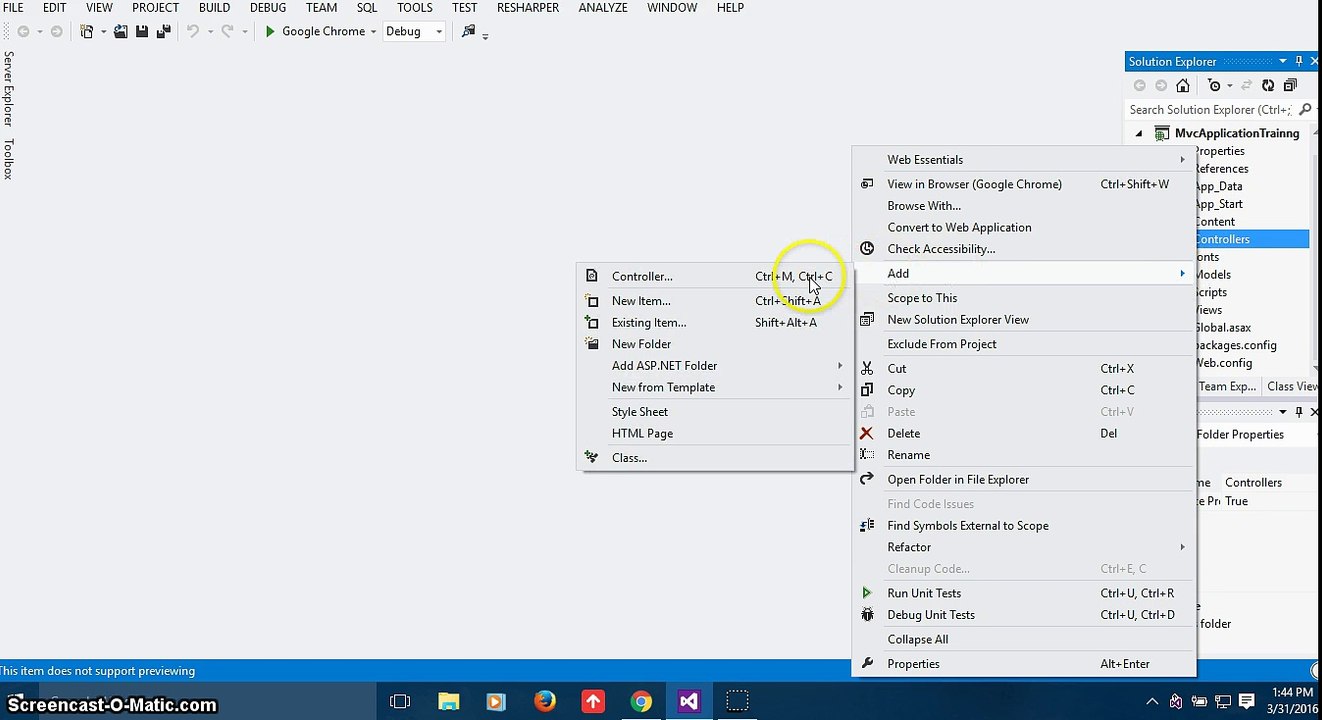1322x720 pixels.
Task: Show hidden system tray icons
Action: pyautogui.click(x=1152, y=702)
